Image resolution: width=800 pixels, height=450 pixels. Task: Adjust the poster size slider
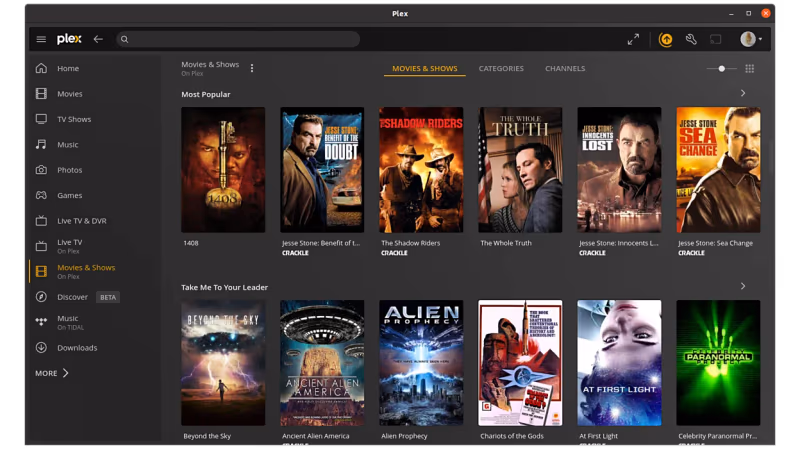(721, 68)
